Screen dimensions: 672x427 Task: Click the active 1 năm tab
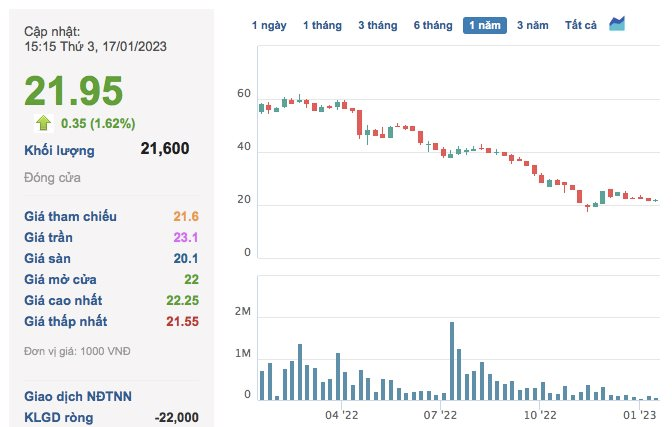[x=485, y=25]
